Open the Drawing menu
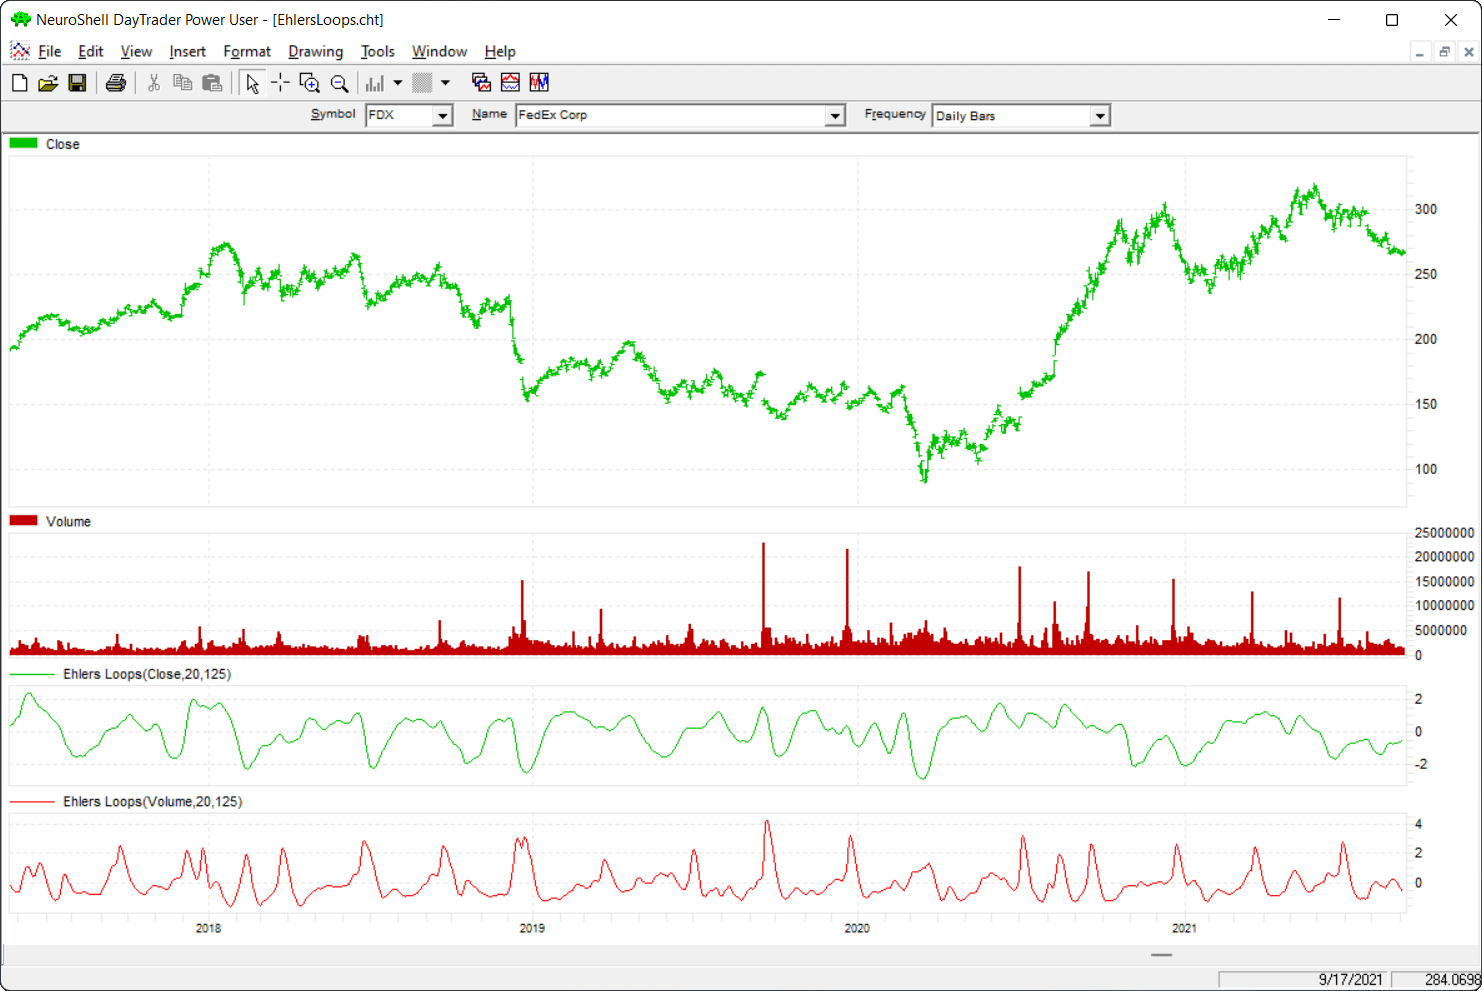This screenshot has height=991, width=1482. pyautogui.click(x=315, y=51)
